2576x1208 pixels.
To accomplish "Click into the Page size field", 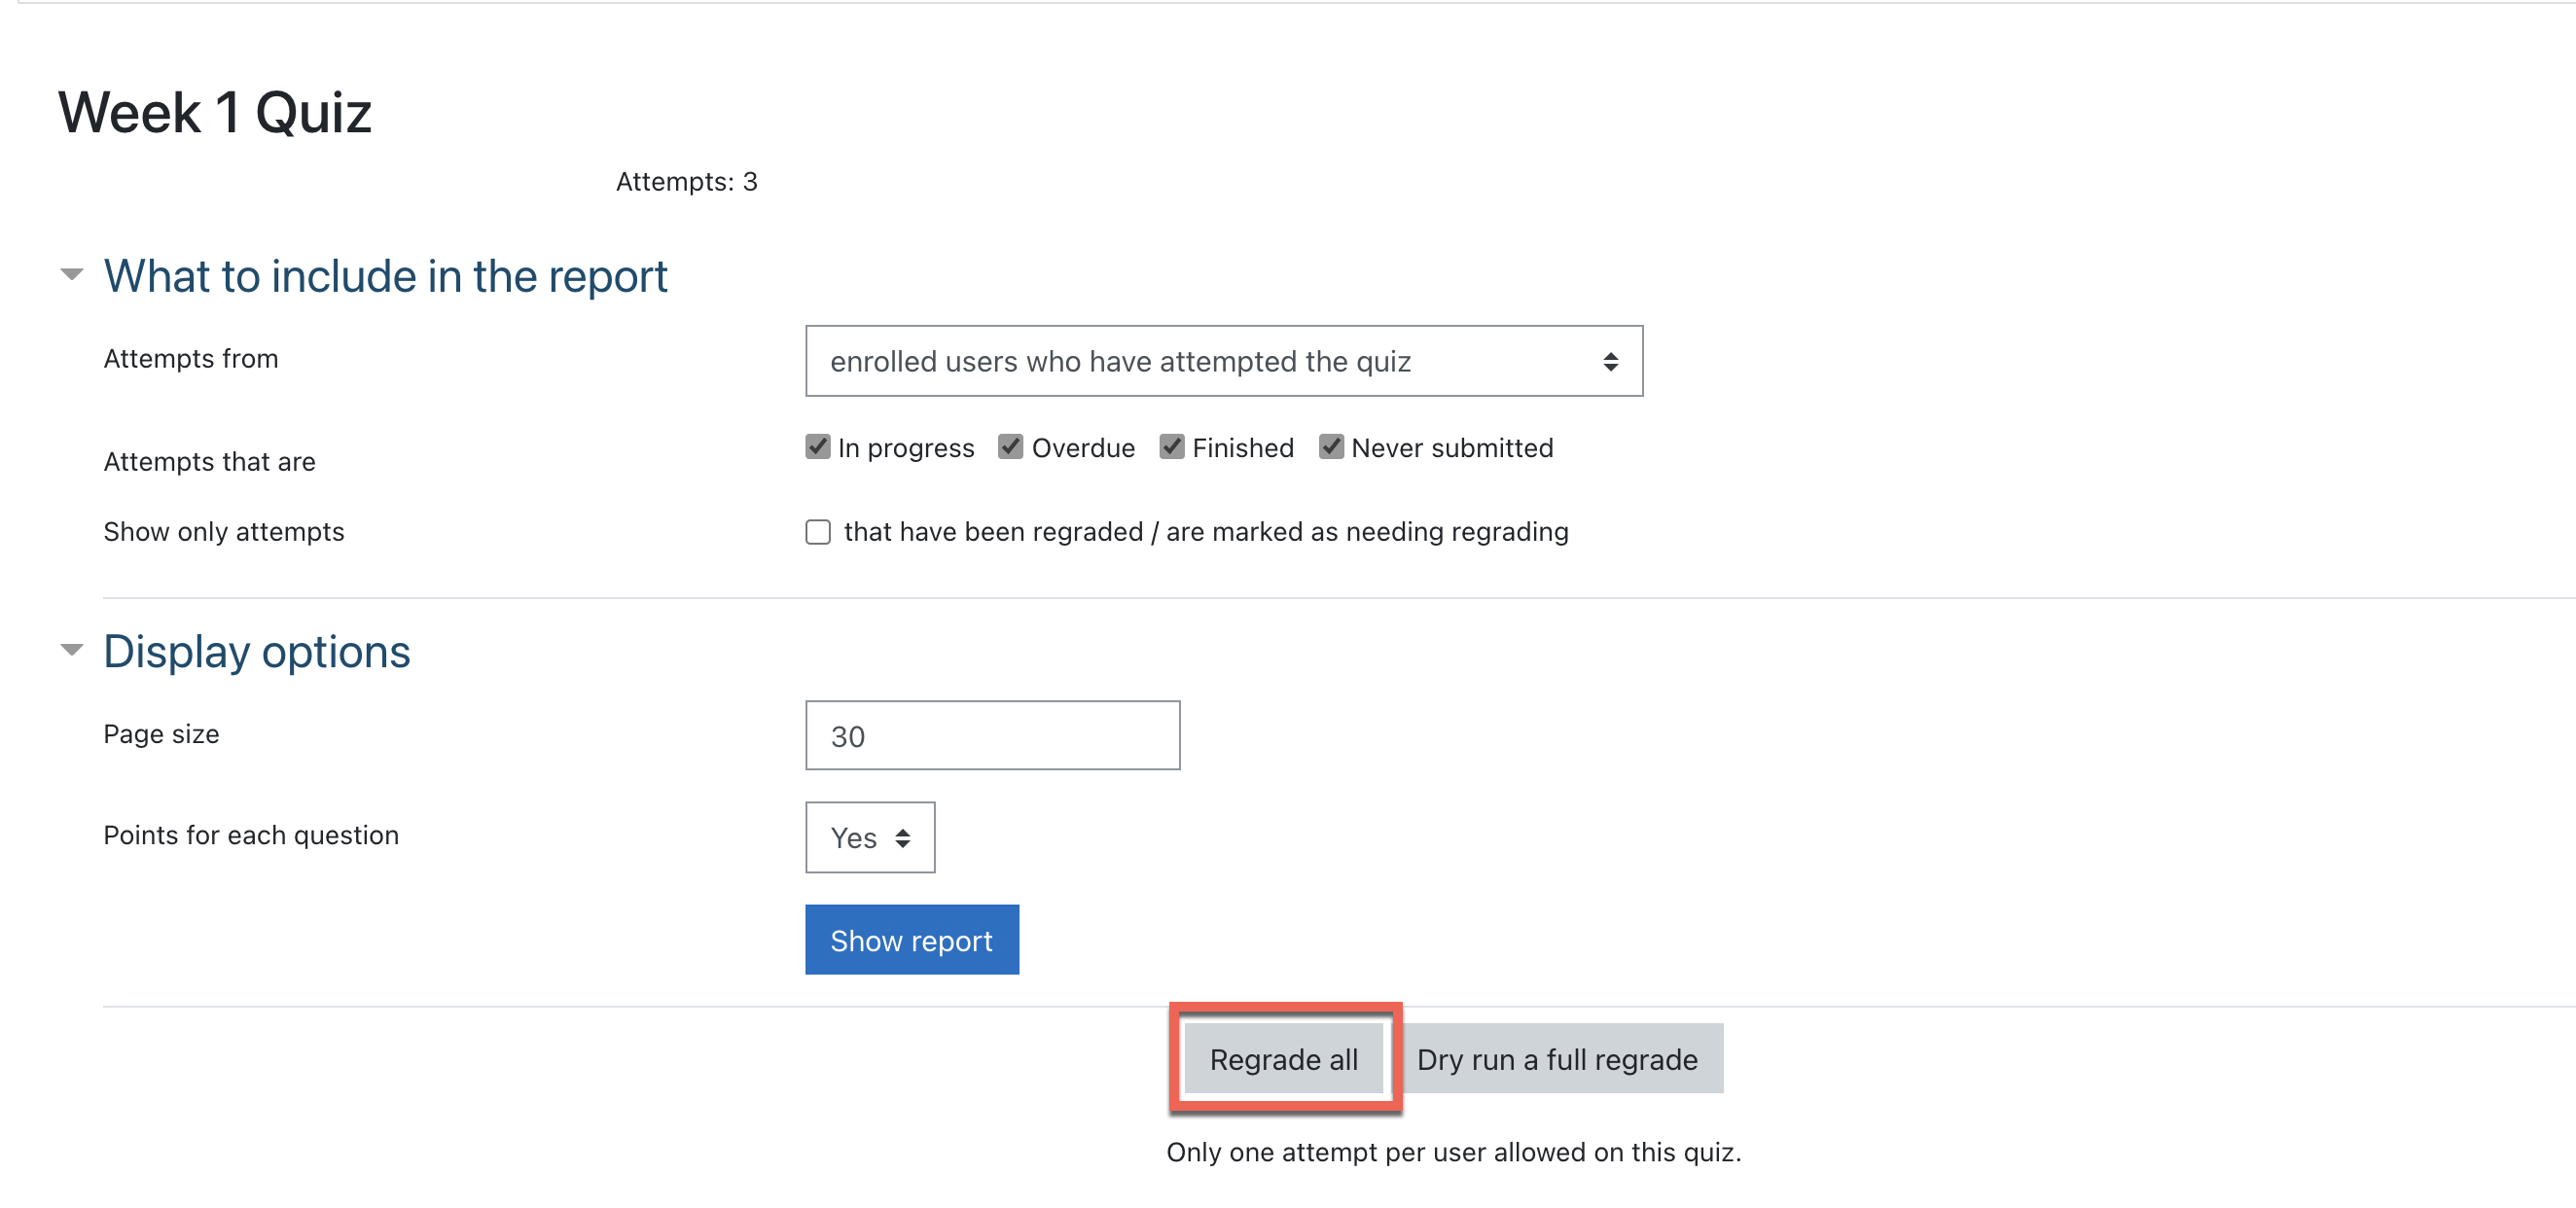I will (x=992, y=736).
